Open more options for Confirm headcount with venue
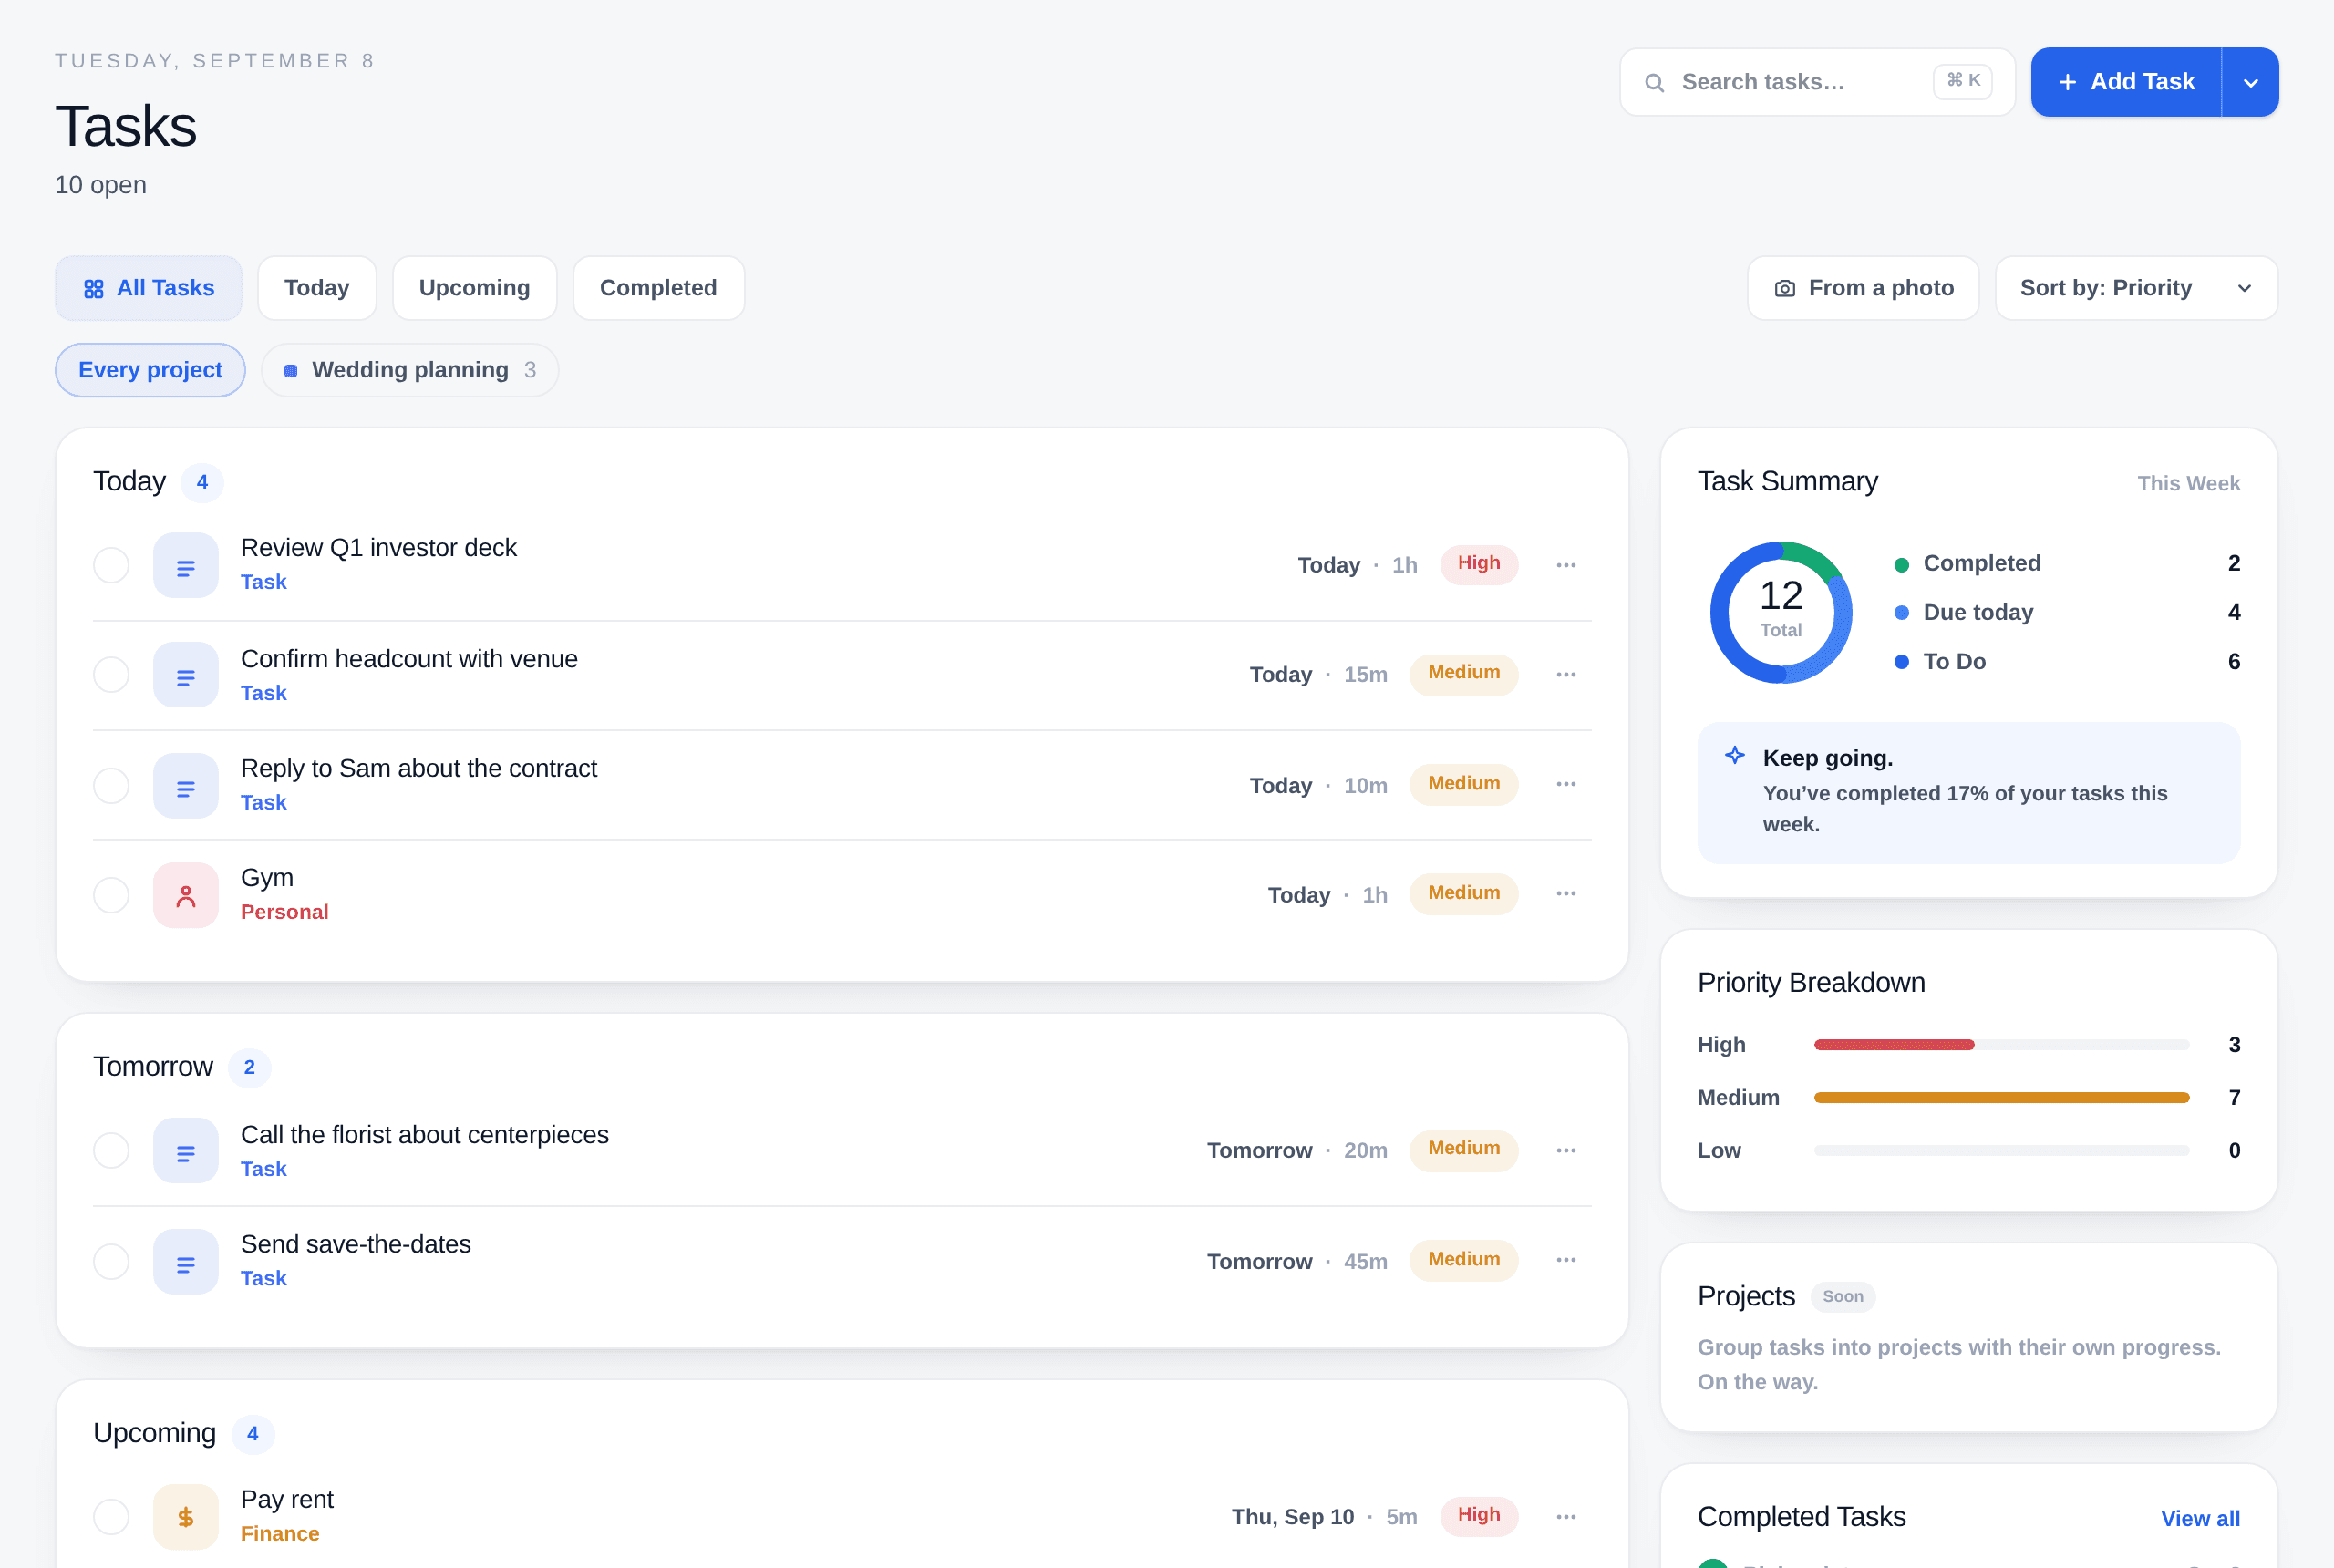This screenshot has width=2334, height=1568. [x=1566, y=675]
